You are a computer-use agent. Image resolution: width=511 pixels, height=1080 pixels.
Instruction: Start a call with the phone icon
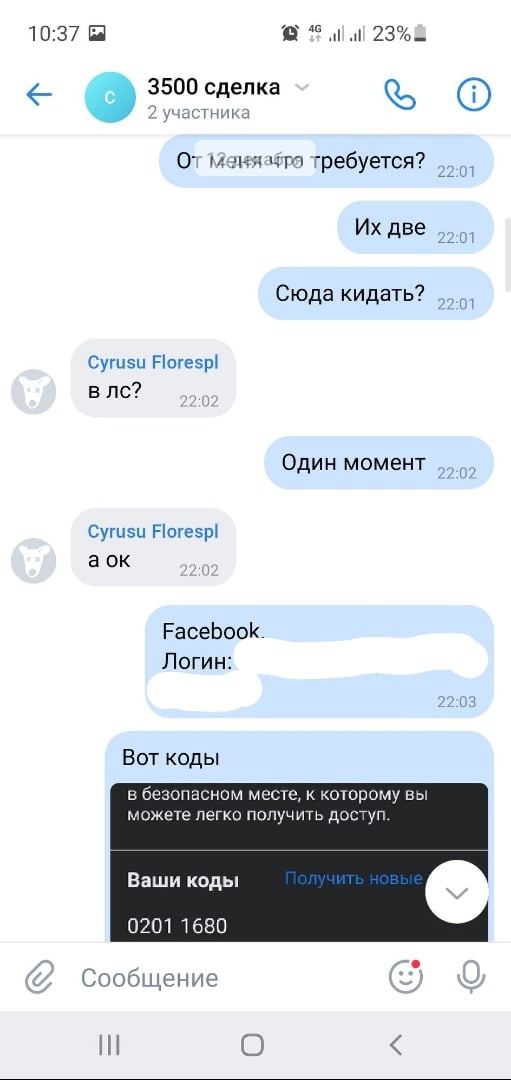coord(399,95)
